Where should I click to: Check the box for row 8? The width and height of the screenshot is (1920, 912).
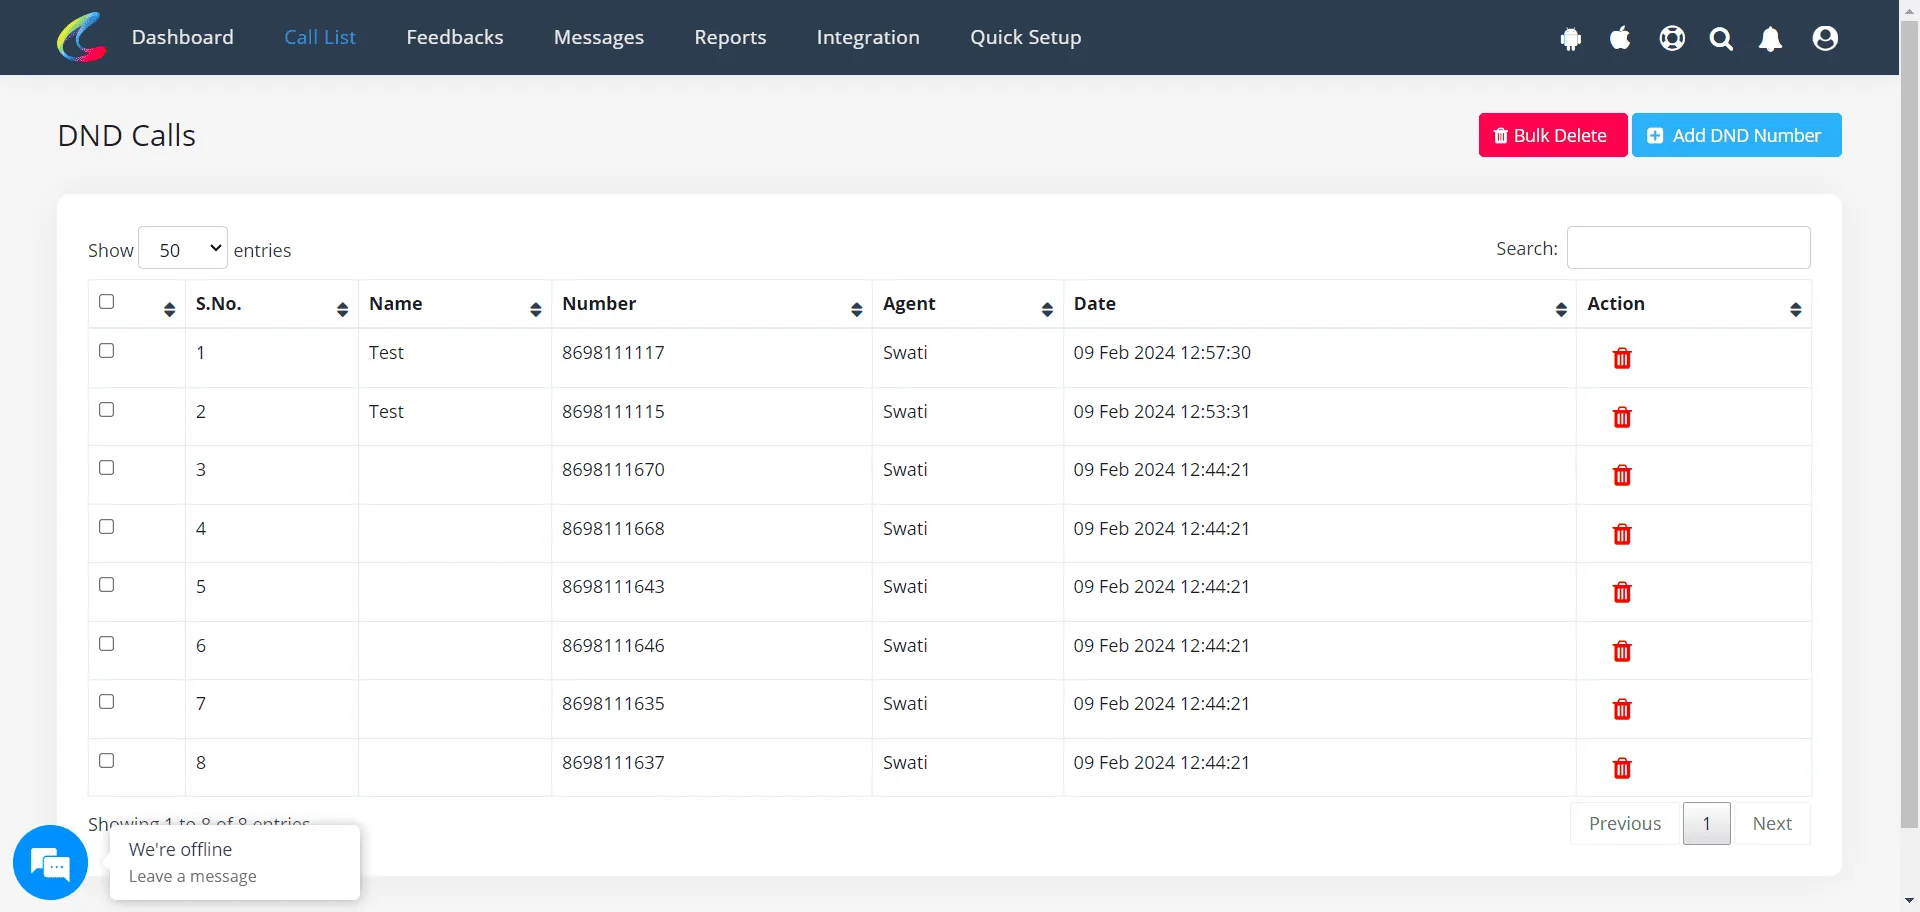[107, 761]
